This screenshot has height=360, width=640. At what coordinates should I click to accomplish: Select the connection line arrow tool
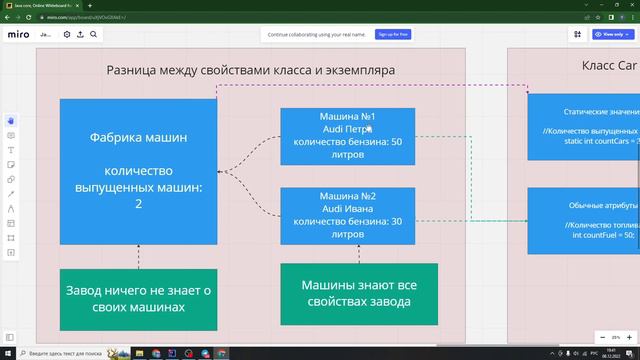coord(11,194)
